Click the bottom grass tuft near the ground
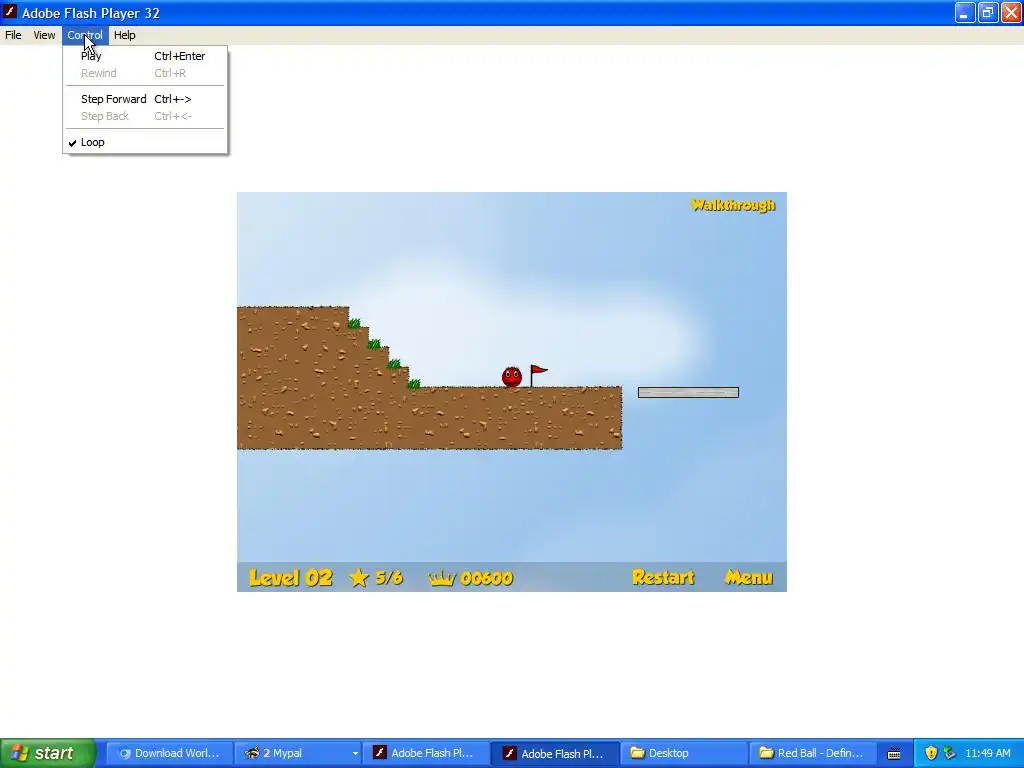 click(x=414, y=384)
